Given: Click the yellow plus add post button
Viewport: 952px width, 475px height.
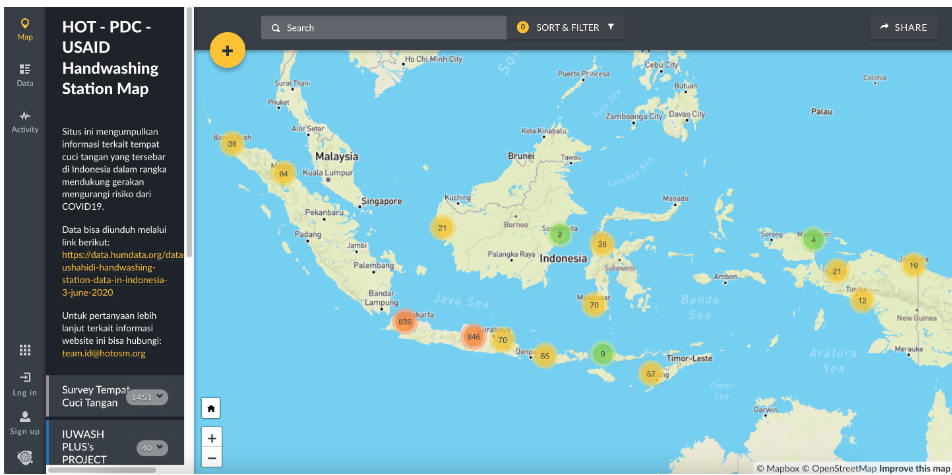Looking at the screenshot, I should click(x=227, y=50).
